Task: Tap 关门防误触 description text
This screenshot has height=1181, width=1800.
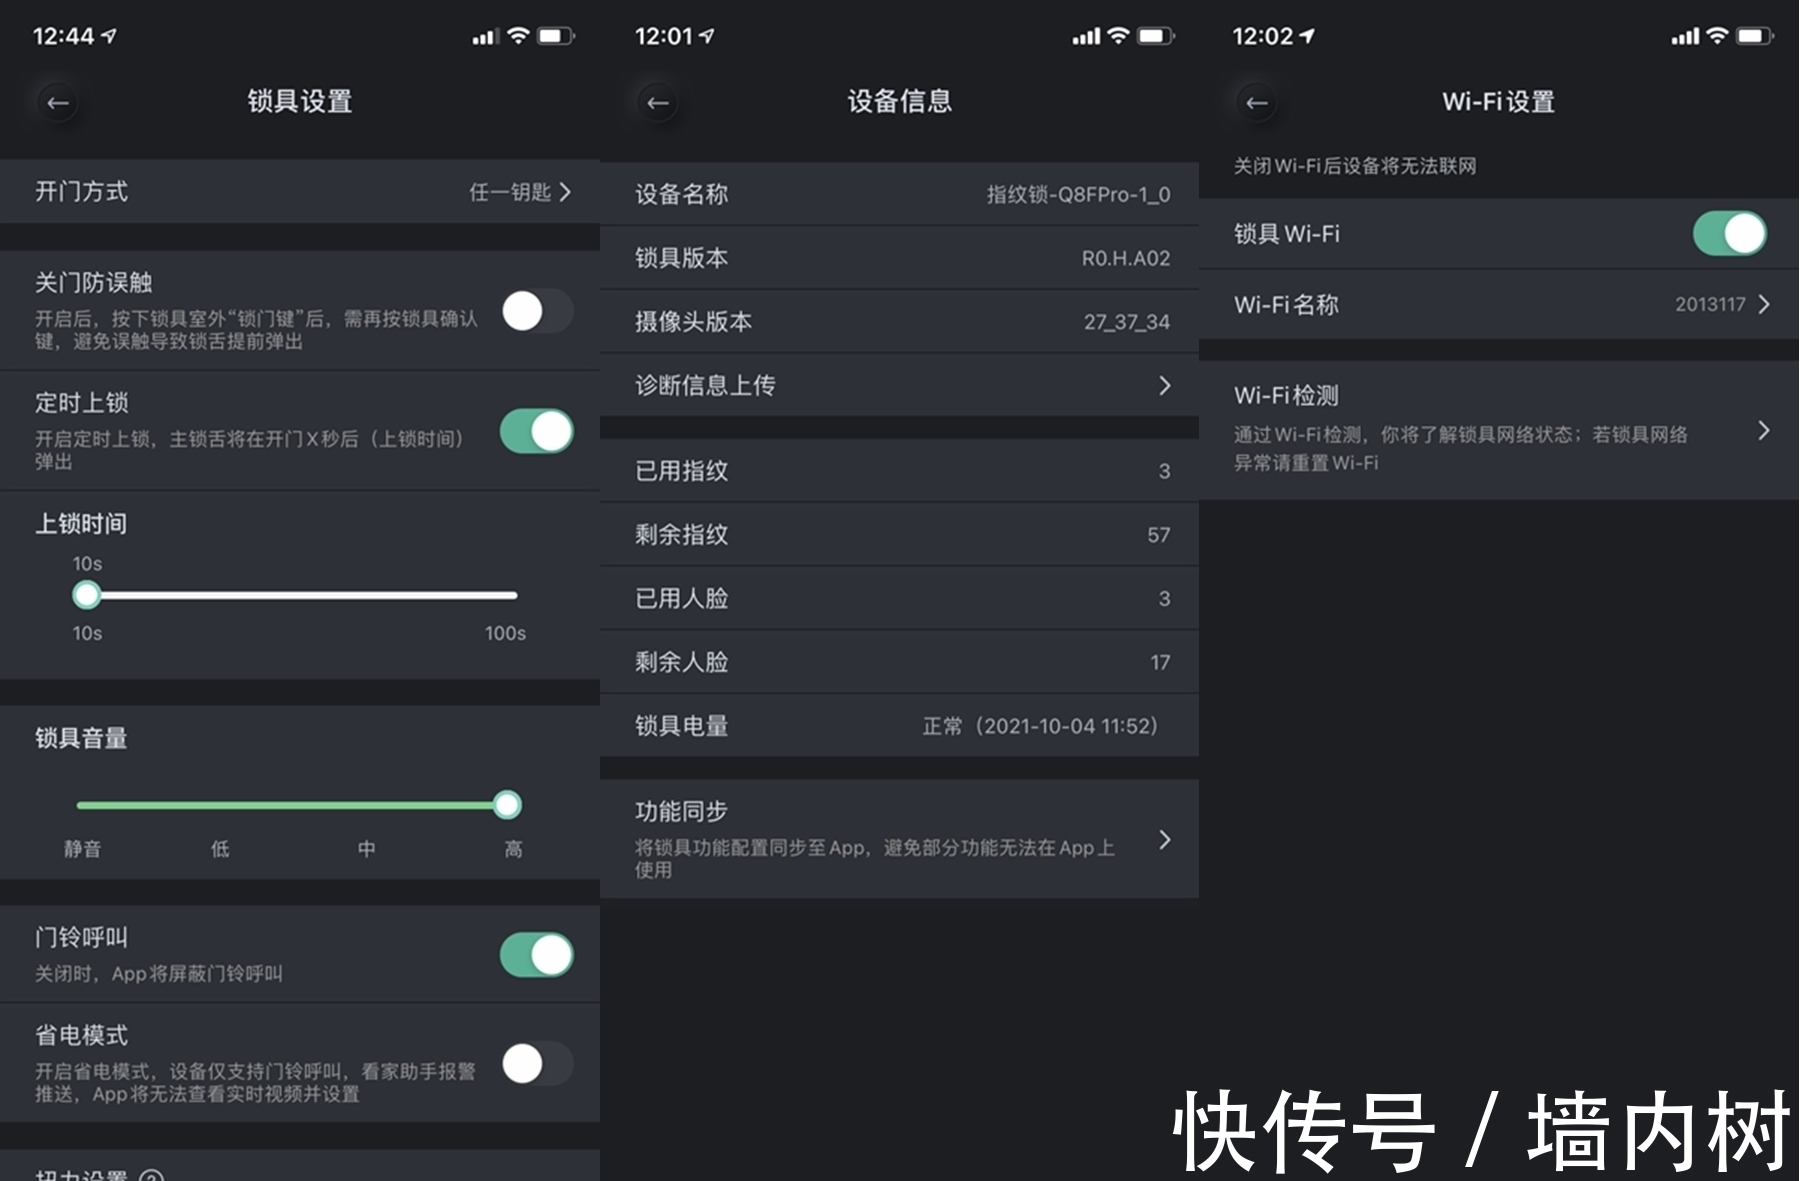Action: tap(257, 330)
